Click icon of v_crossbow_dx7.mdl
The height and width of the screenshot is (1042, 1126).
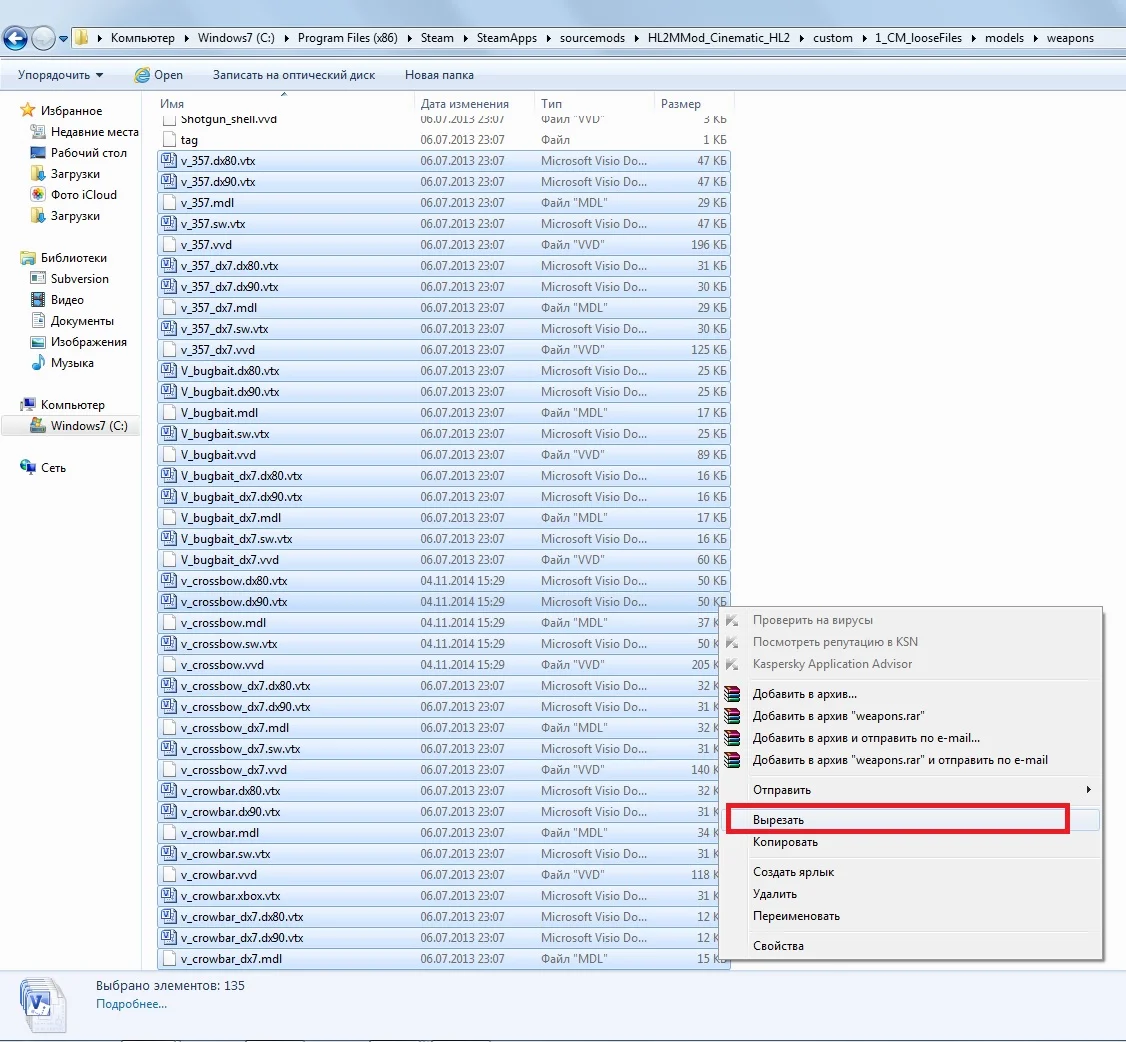tap(169, 727)
